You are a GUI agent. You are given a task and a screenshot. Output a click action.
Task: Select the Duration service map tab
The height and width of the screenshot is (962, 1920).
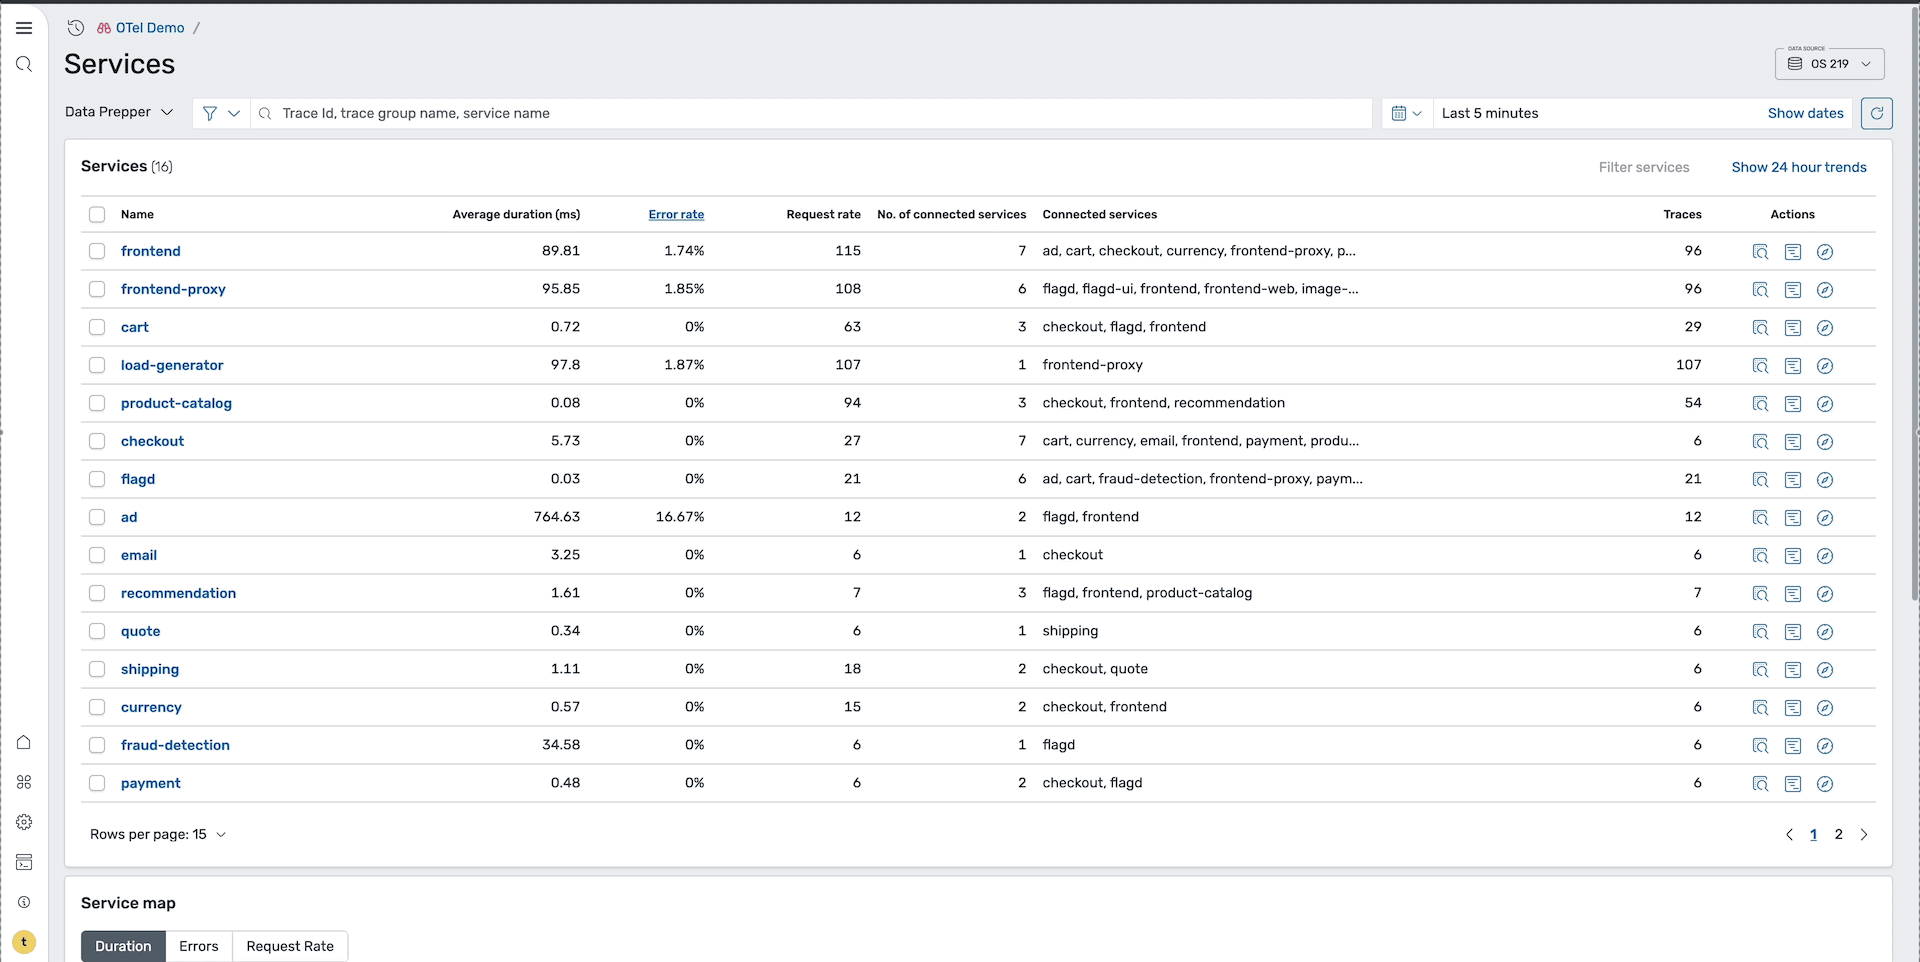point(123,946)
